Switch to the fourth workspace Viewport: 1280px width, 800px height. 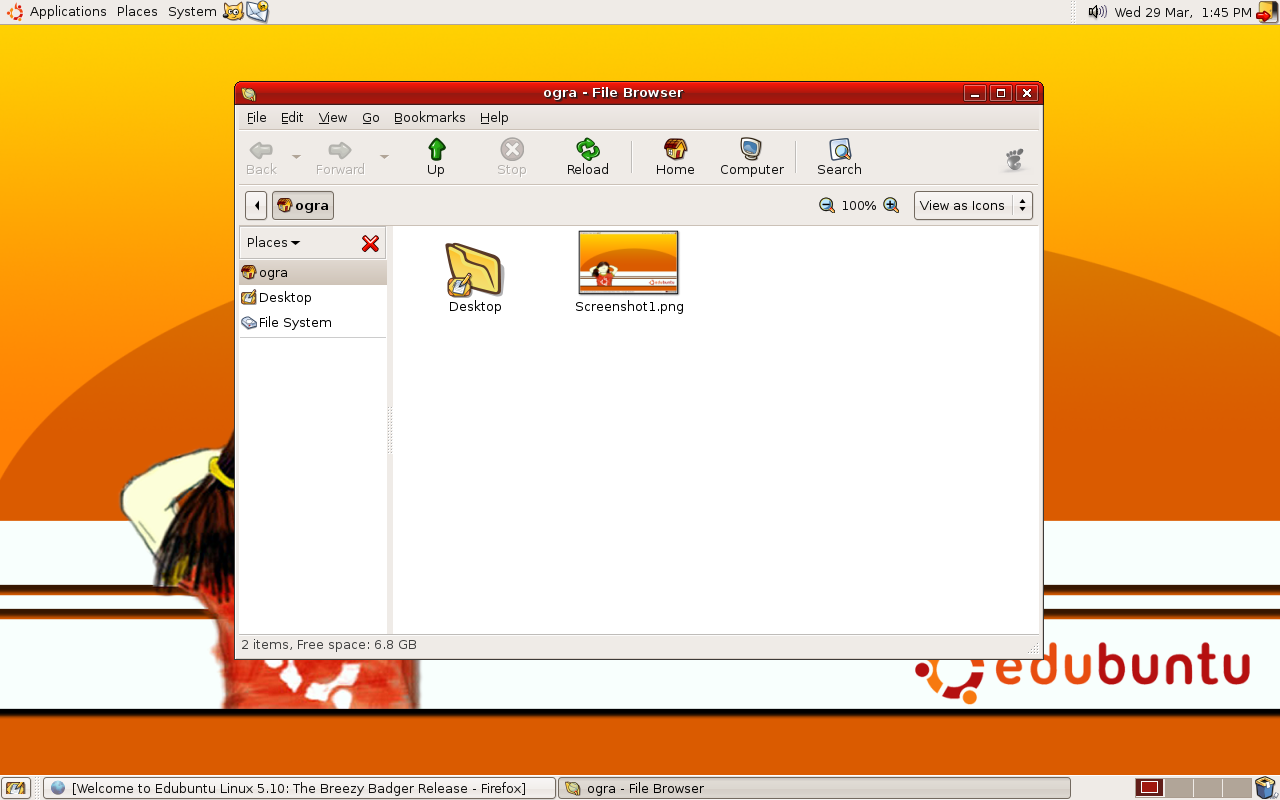[x=1237, y=788]
